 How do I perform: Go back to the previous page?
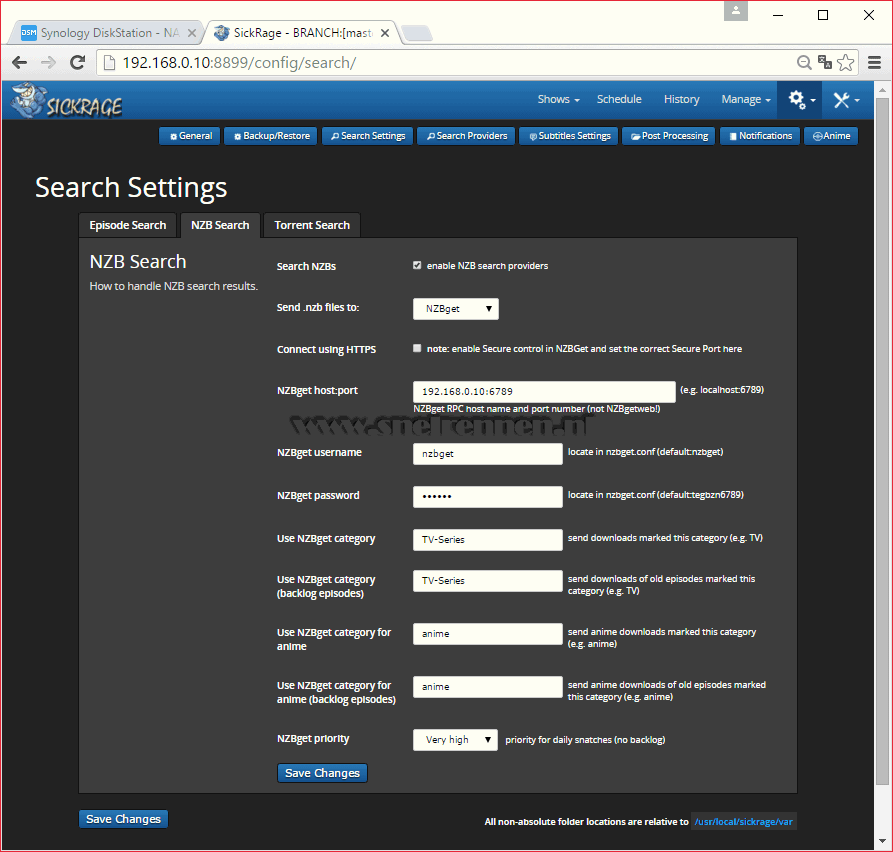coord(19,63)
